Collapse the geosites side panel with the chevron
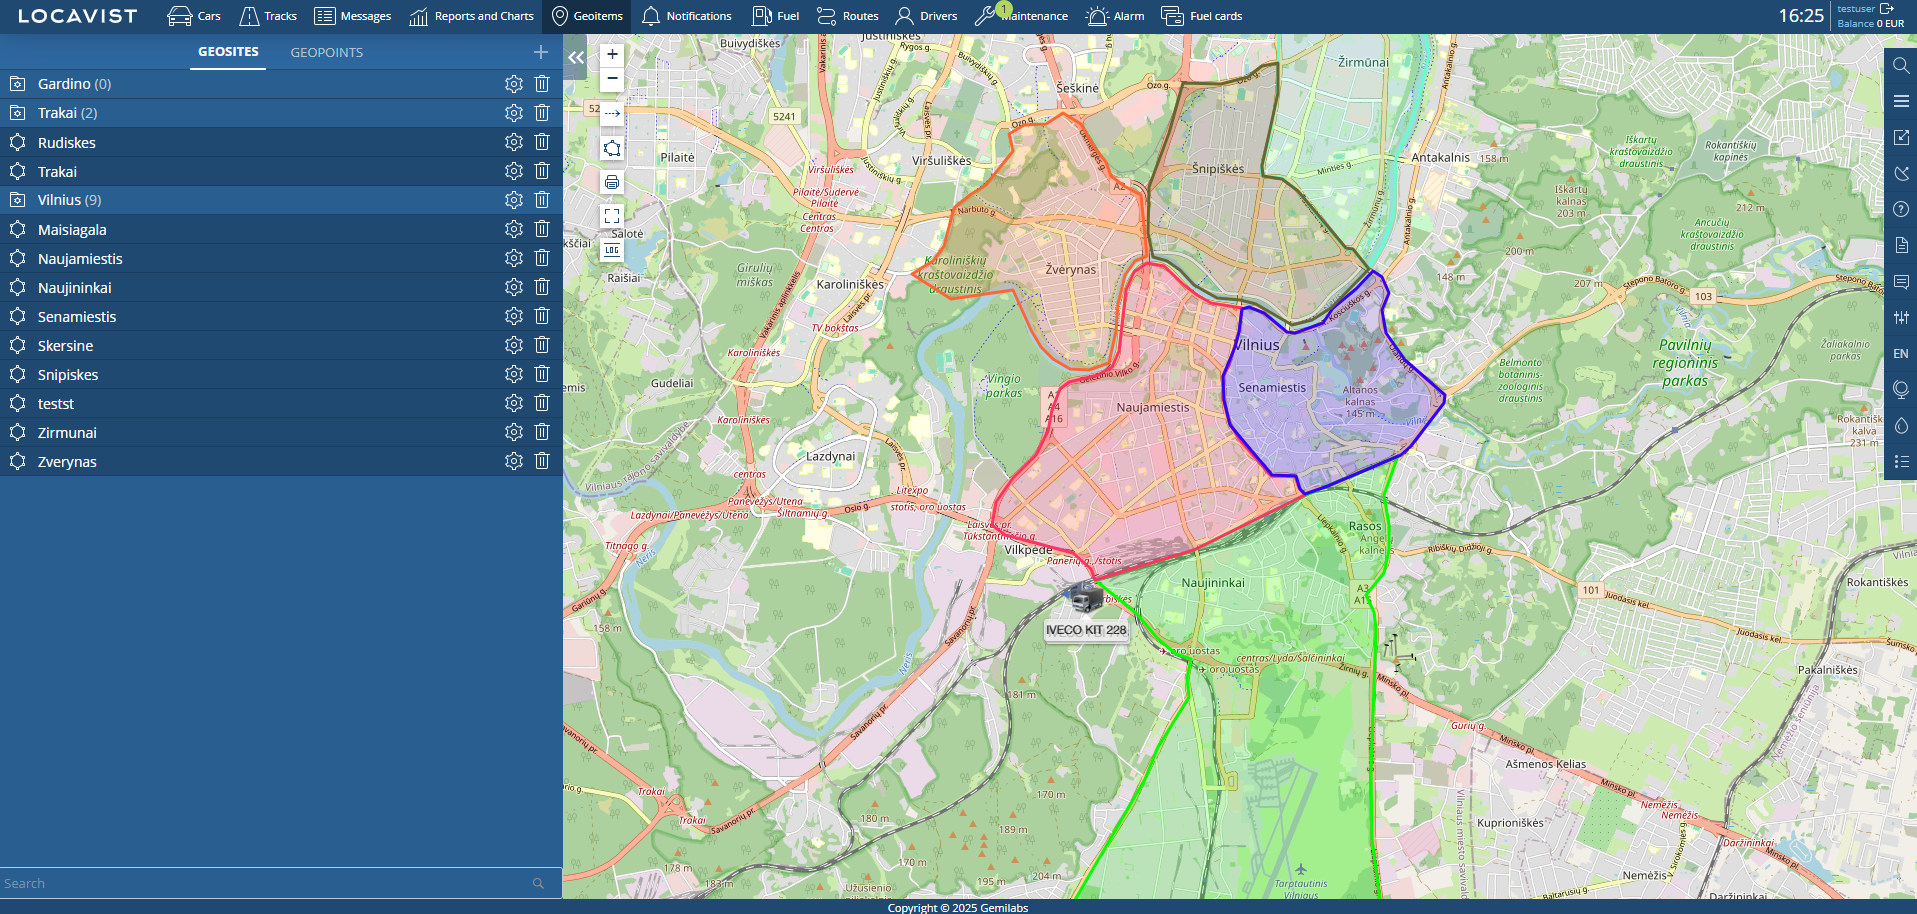Image resolution: width=1917 pixels, height=914 pixels. pos(576,58)
